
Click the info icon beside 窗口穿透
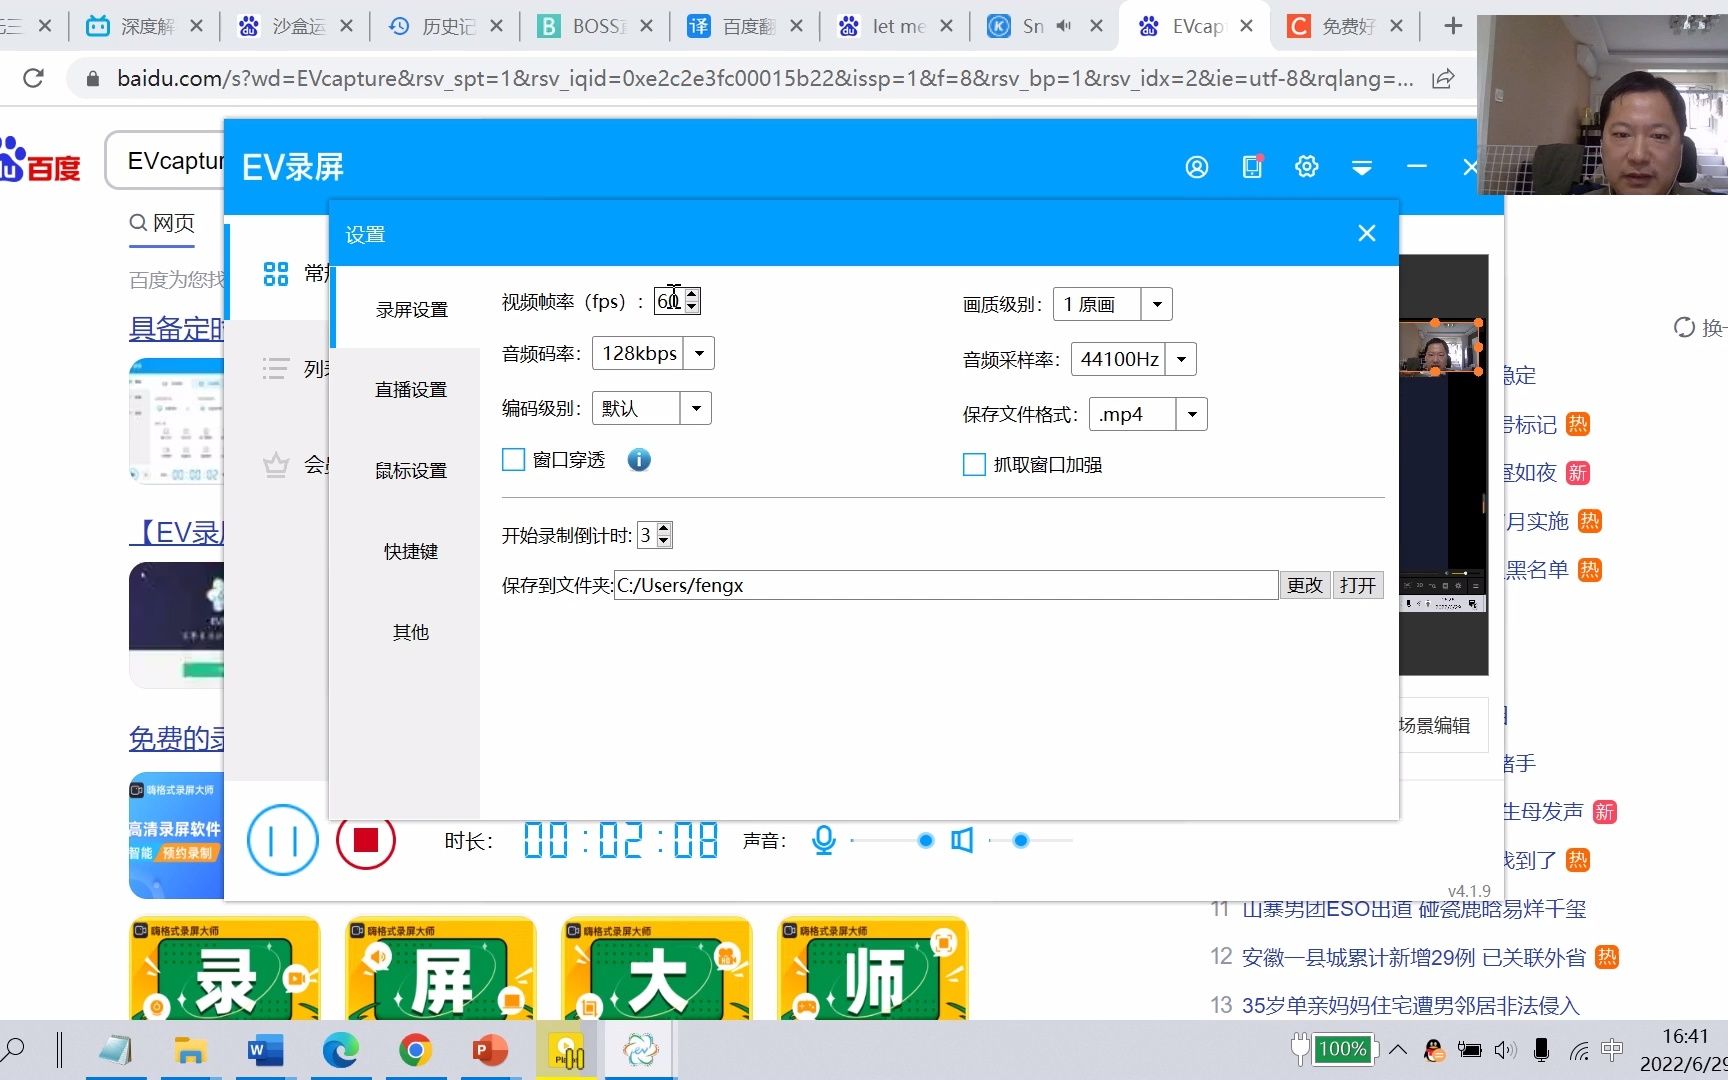(x=638, y=459)
